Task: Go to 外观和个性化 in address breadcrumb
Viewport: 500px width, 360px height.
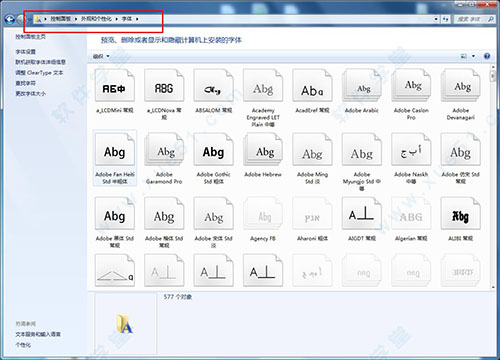Action: click(96, 19)
